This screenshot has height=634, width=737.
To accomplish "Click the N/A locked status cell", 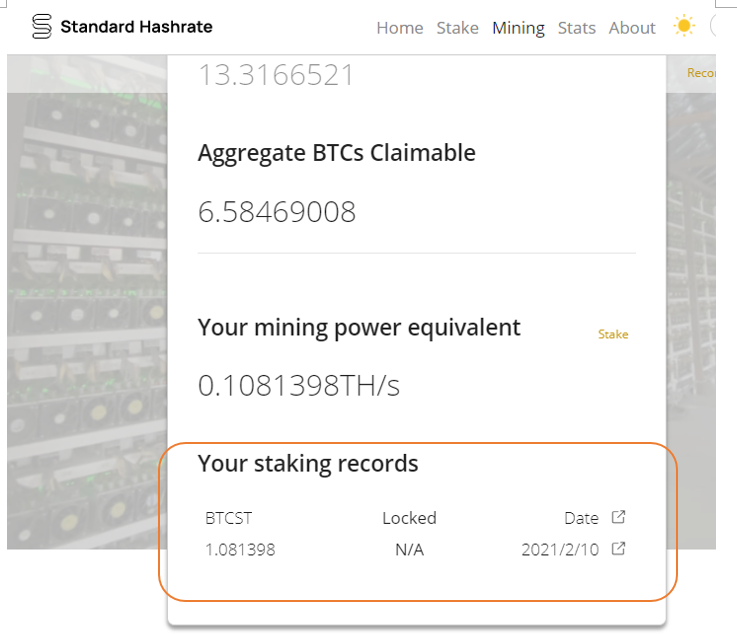I will pos(409,549).
